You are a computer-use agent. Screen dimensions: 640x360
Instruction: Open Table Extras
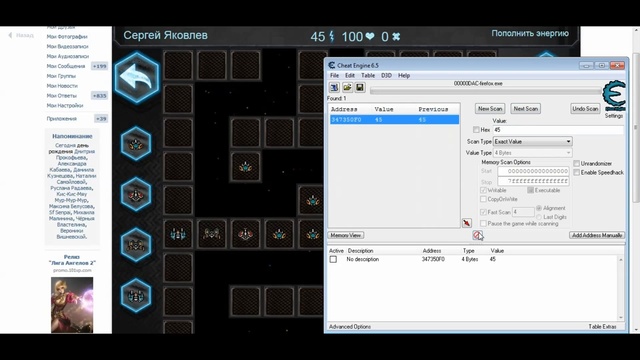602,327
